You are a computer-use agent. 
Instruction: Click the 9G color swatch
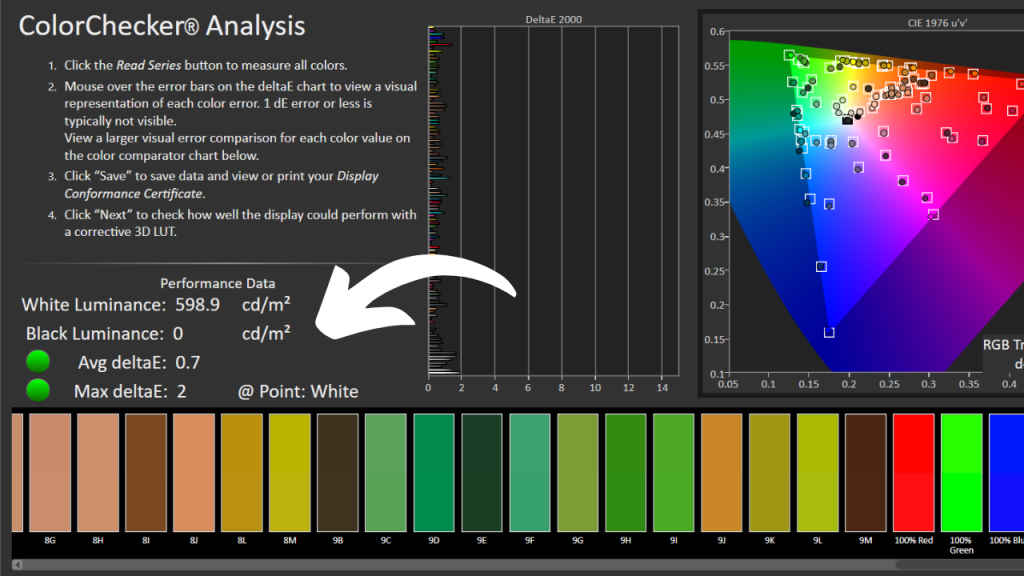(x=578, y=472)
